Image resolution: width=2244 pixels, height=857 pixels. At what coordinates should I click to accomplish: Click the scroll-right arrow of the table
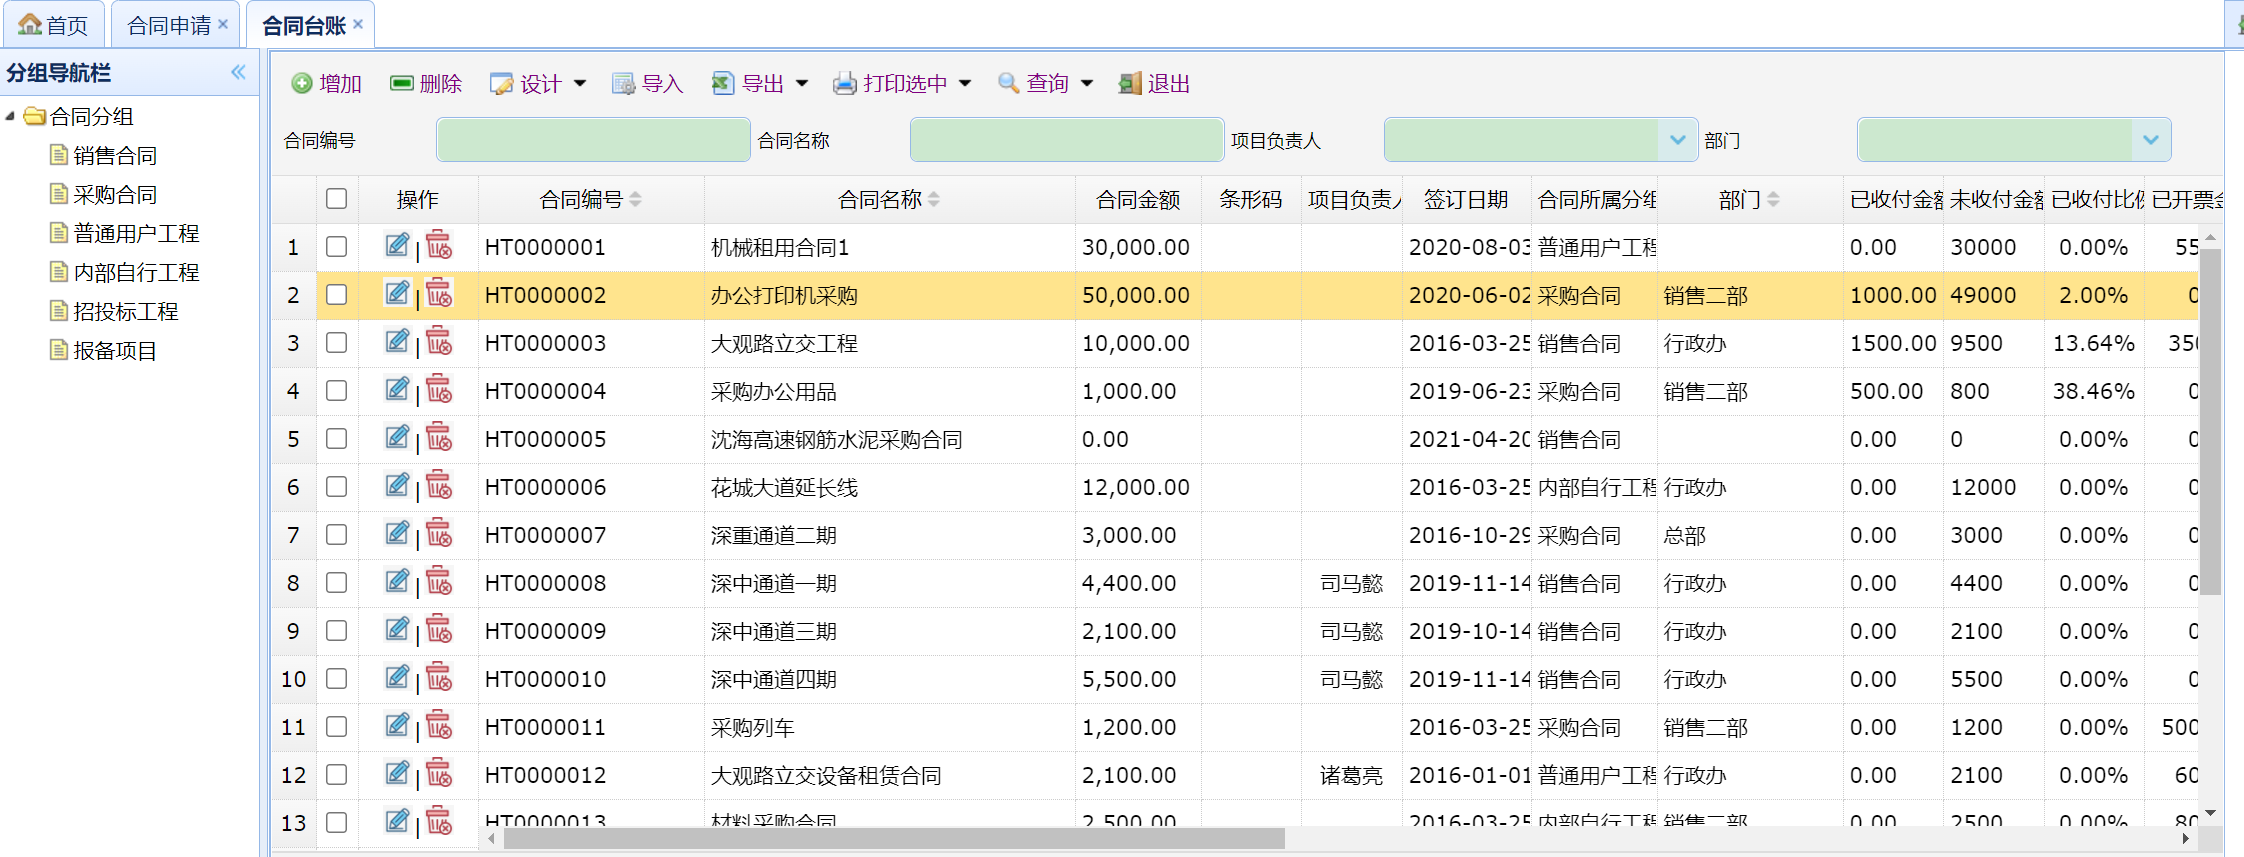click(2185, 838)
